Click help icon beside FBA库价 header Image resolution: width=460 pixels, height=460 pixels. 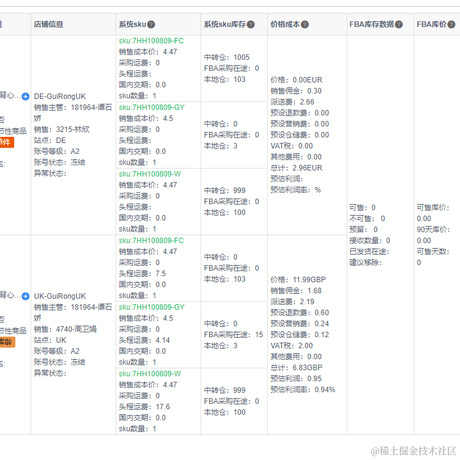(451, 24)
